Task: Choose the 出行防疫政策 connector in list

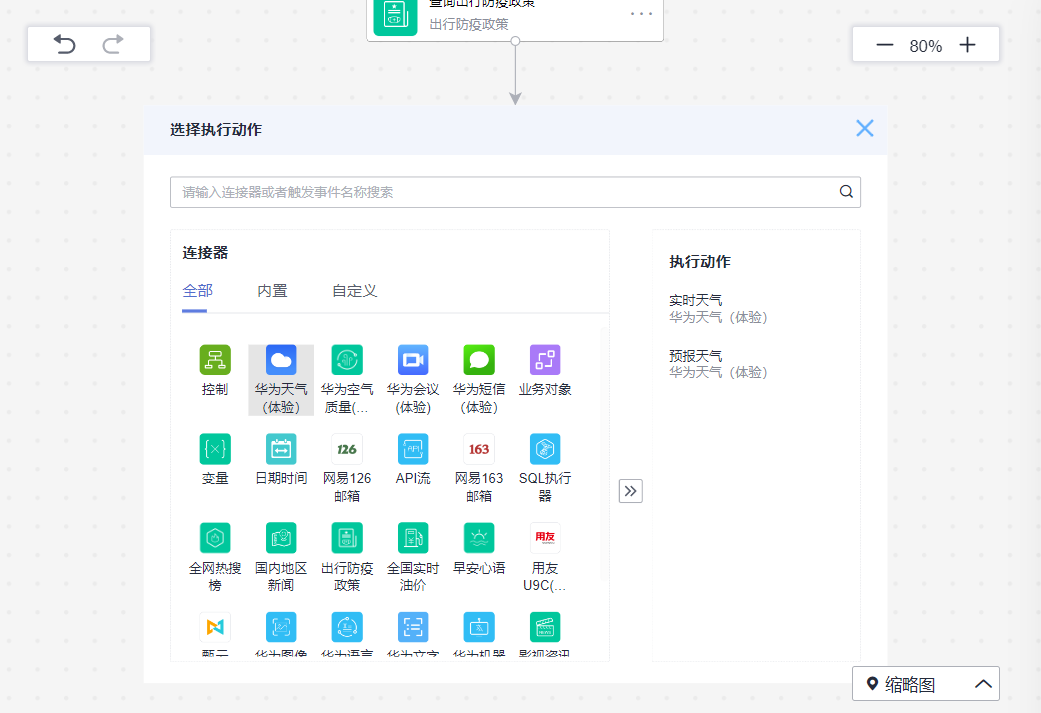Action: [x=347, y=558]
